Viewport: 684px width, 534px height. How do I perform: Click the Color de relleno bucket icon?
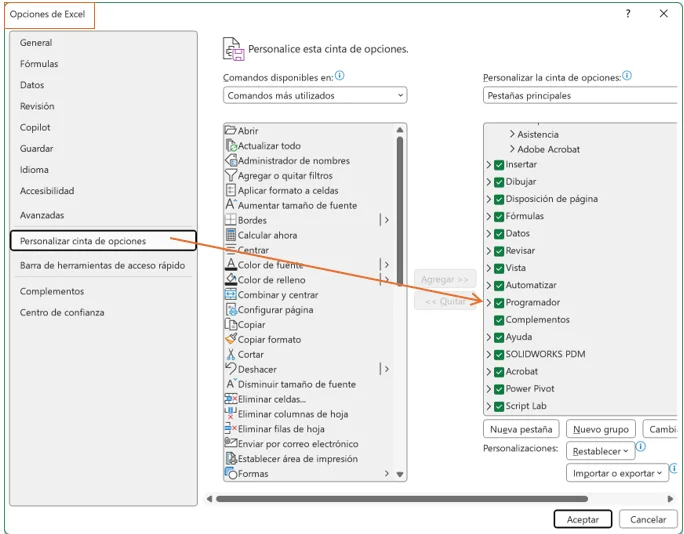click(x=231, y=279)
